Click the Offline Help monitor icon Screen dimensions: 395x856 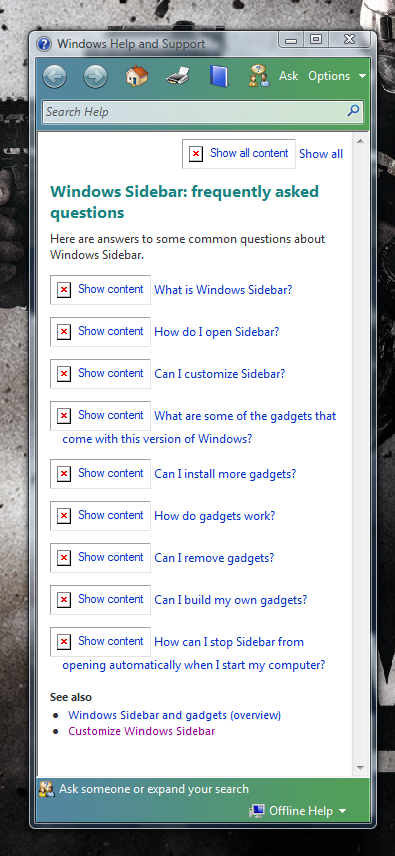(x=257, y=811)
